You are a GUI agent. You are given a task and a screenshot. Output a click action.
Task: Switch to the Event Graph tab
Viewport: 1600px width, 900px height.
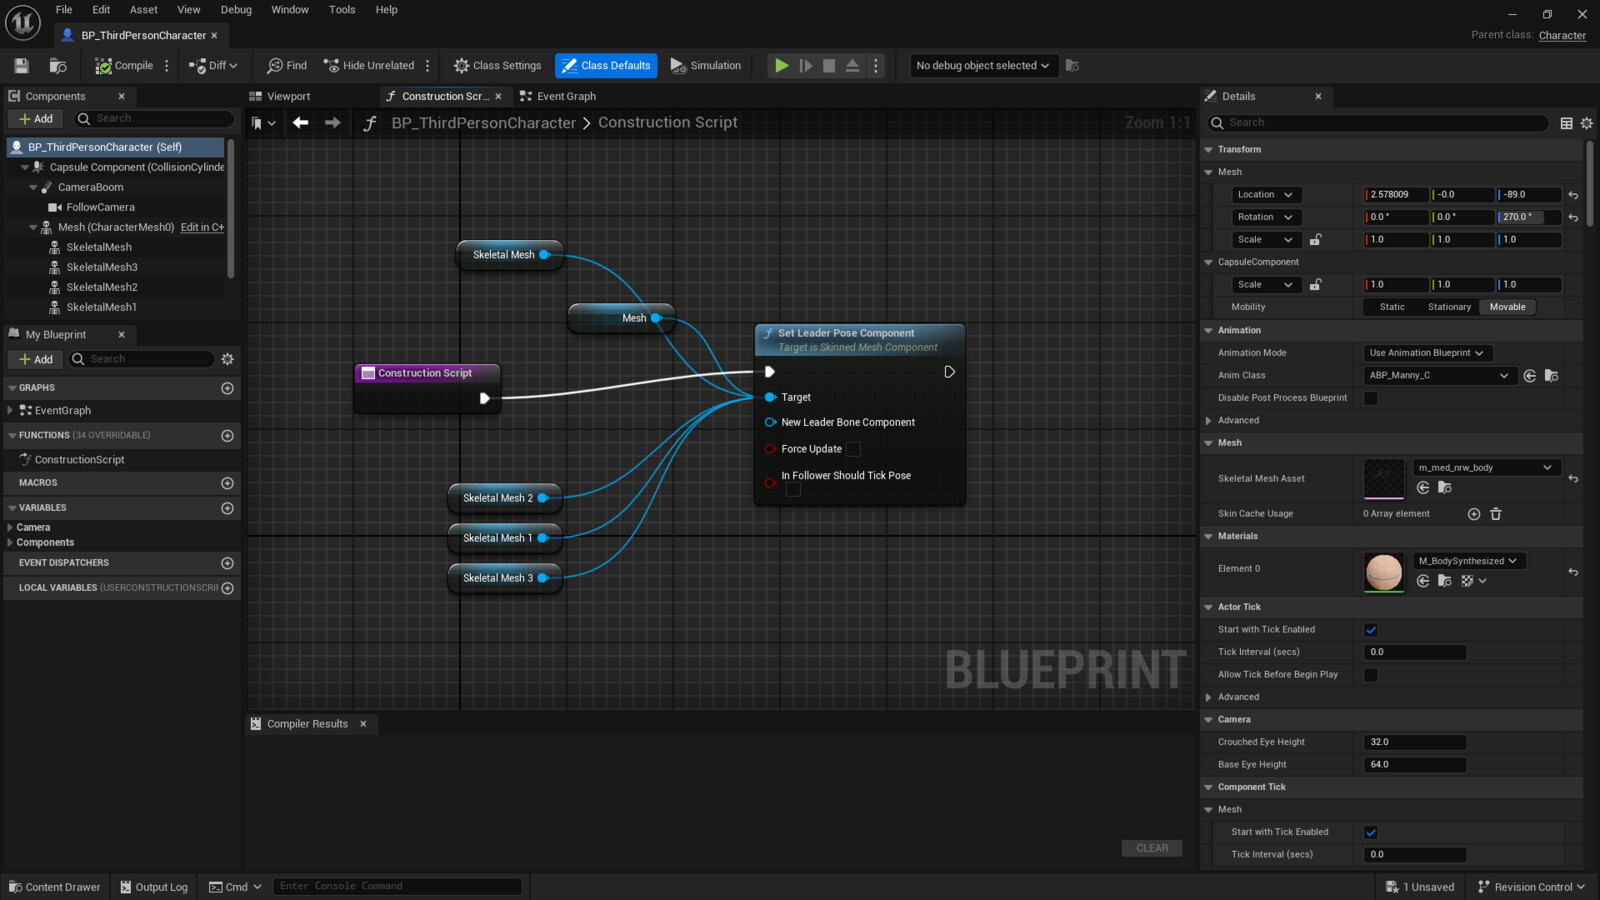click(558, 96)
